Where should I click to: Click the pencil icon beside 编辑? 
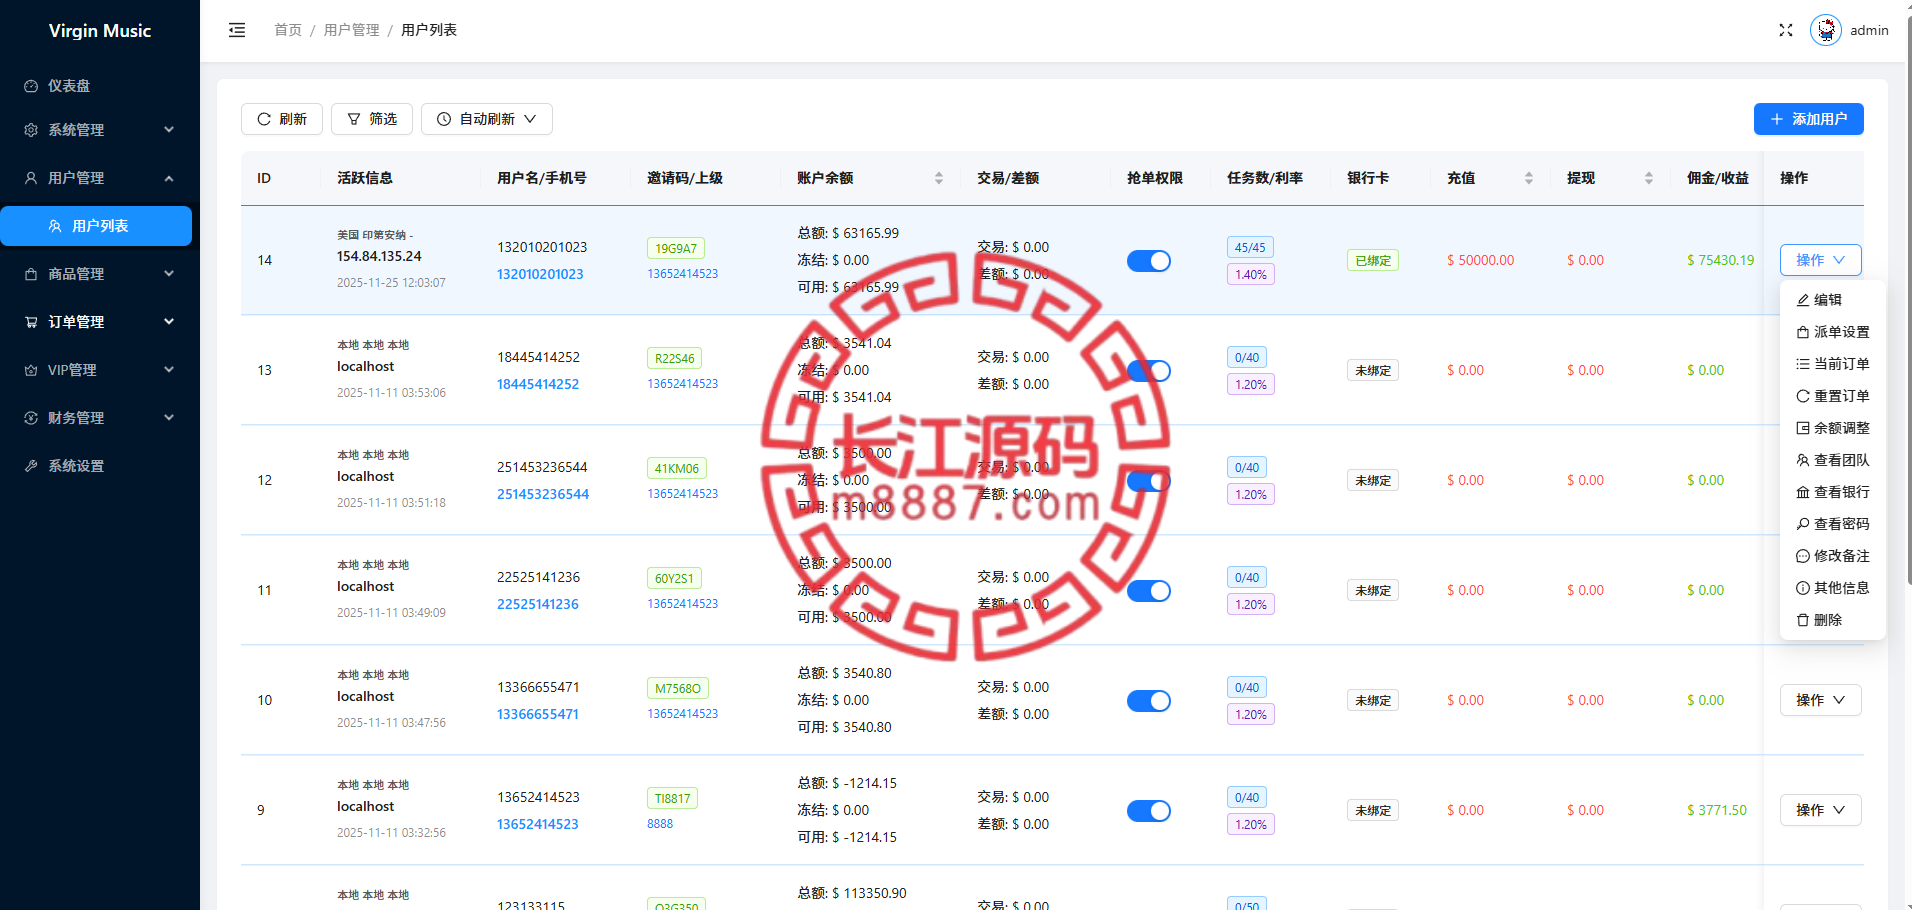pyautogui.click(x=1803, y=300)
